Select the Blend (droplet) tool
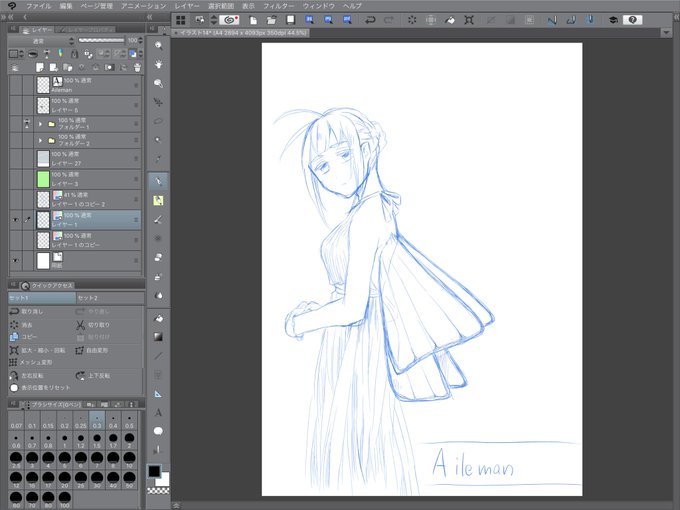The width and height of the screenshot is (680, 510). 158,295
